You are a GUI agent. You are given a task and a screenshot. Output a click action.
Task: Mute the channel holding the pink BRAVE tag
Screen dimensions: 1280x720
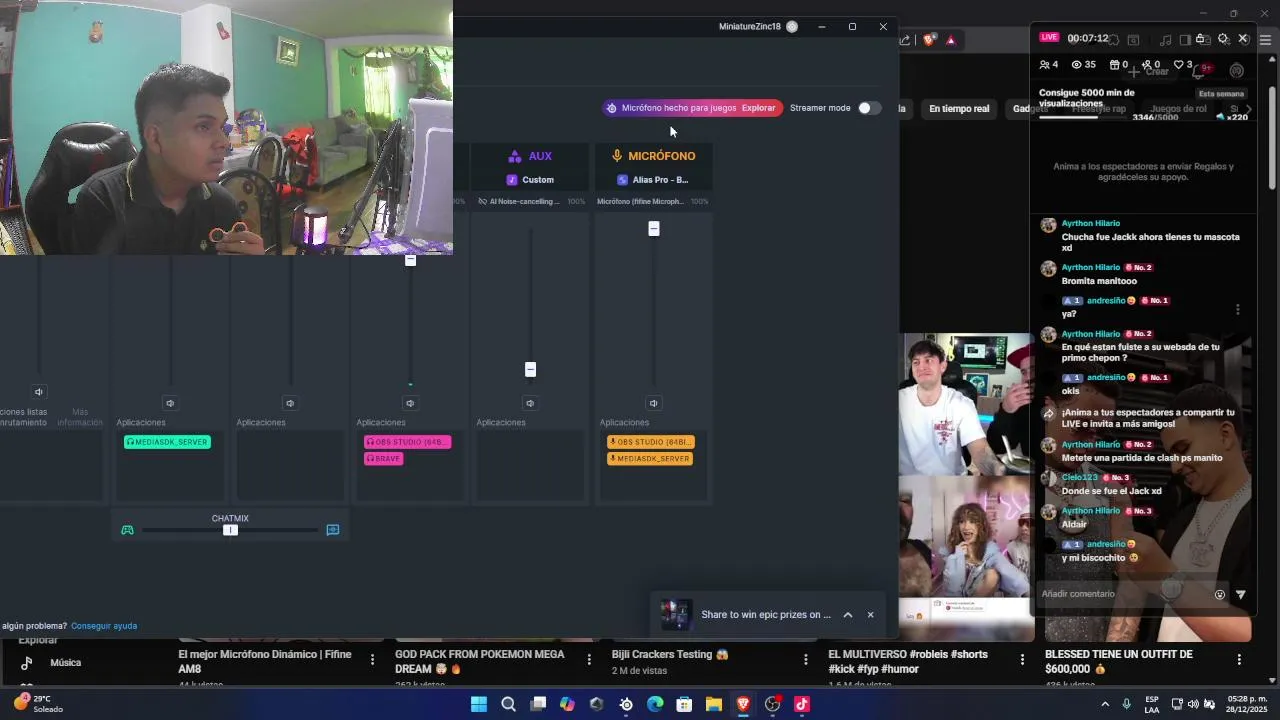click(410, 404)
